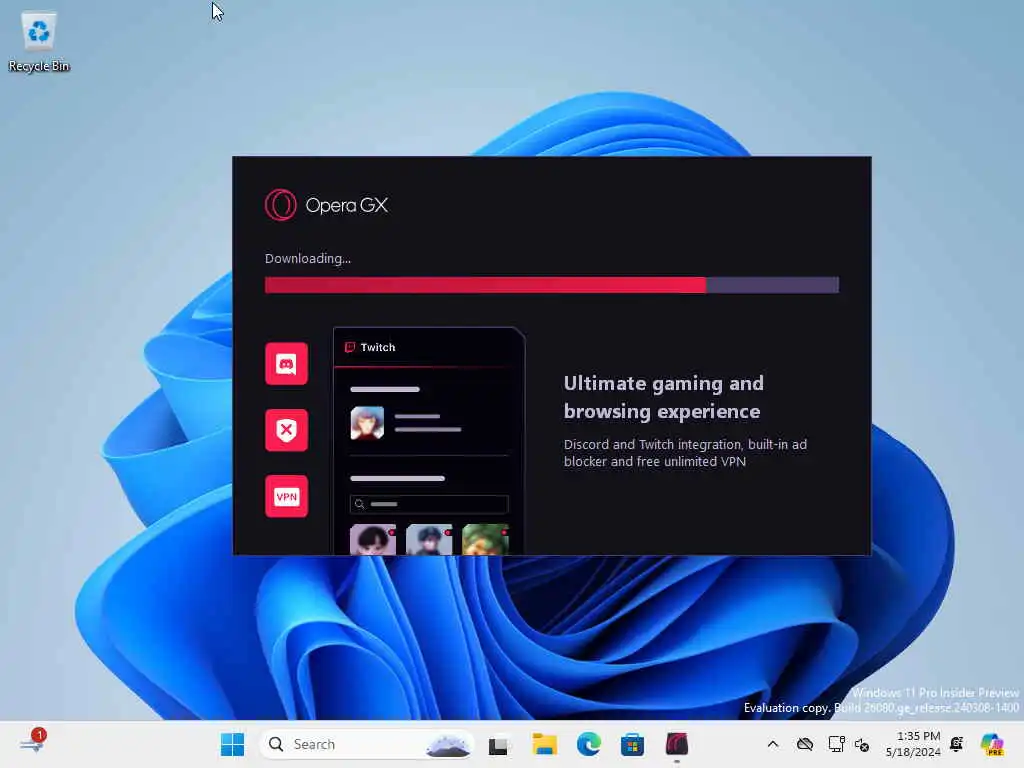Click the green streamer thumbnail at bottom
Screen dimensions: 1024x768
pyautogui.click(x=485, y=539)
